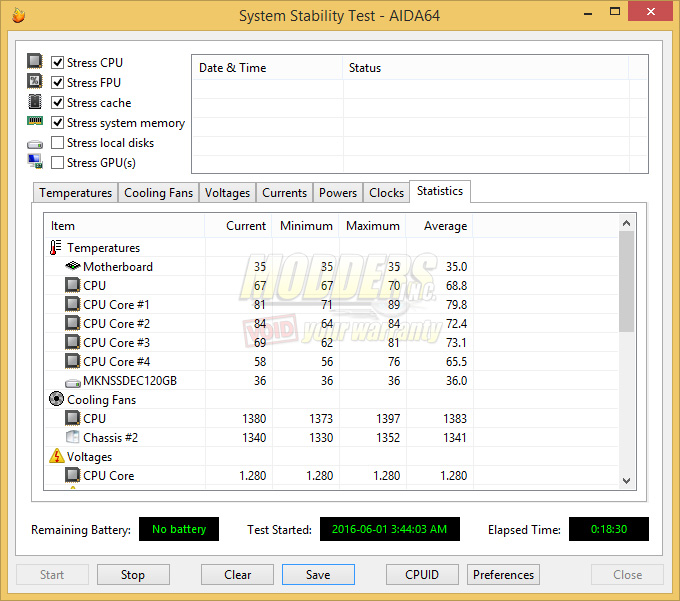Viewport: 680px width, 601px height.
Task: Click the Elapsed Time display 0:18:30
Action: pyautogui.click(x=608, y=529)
